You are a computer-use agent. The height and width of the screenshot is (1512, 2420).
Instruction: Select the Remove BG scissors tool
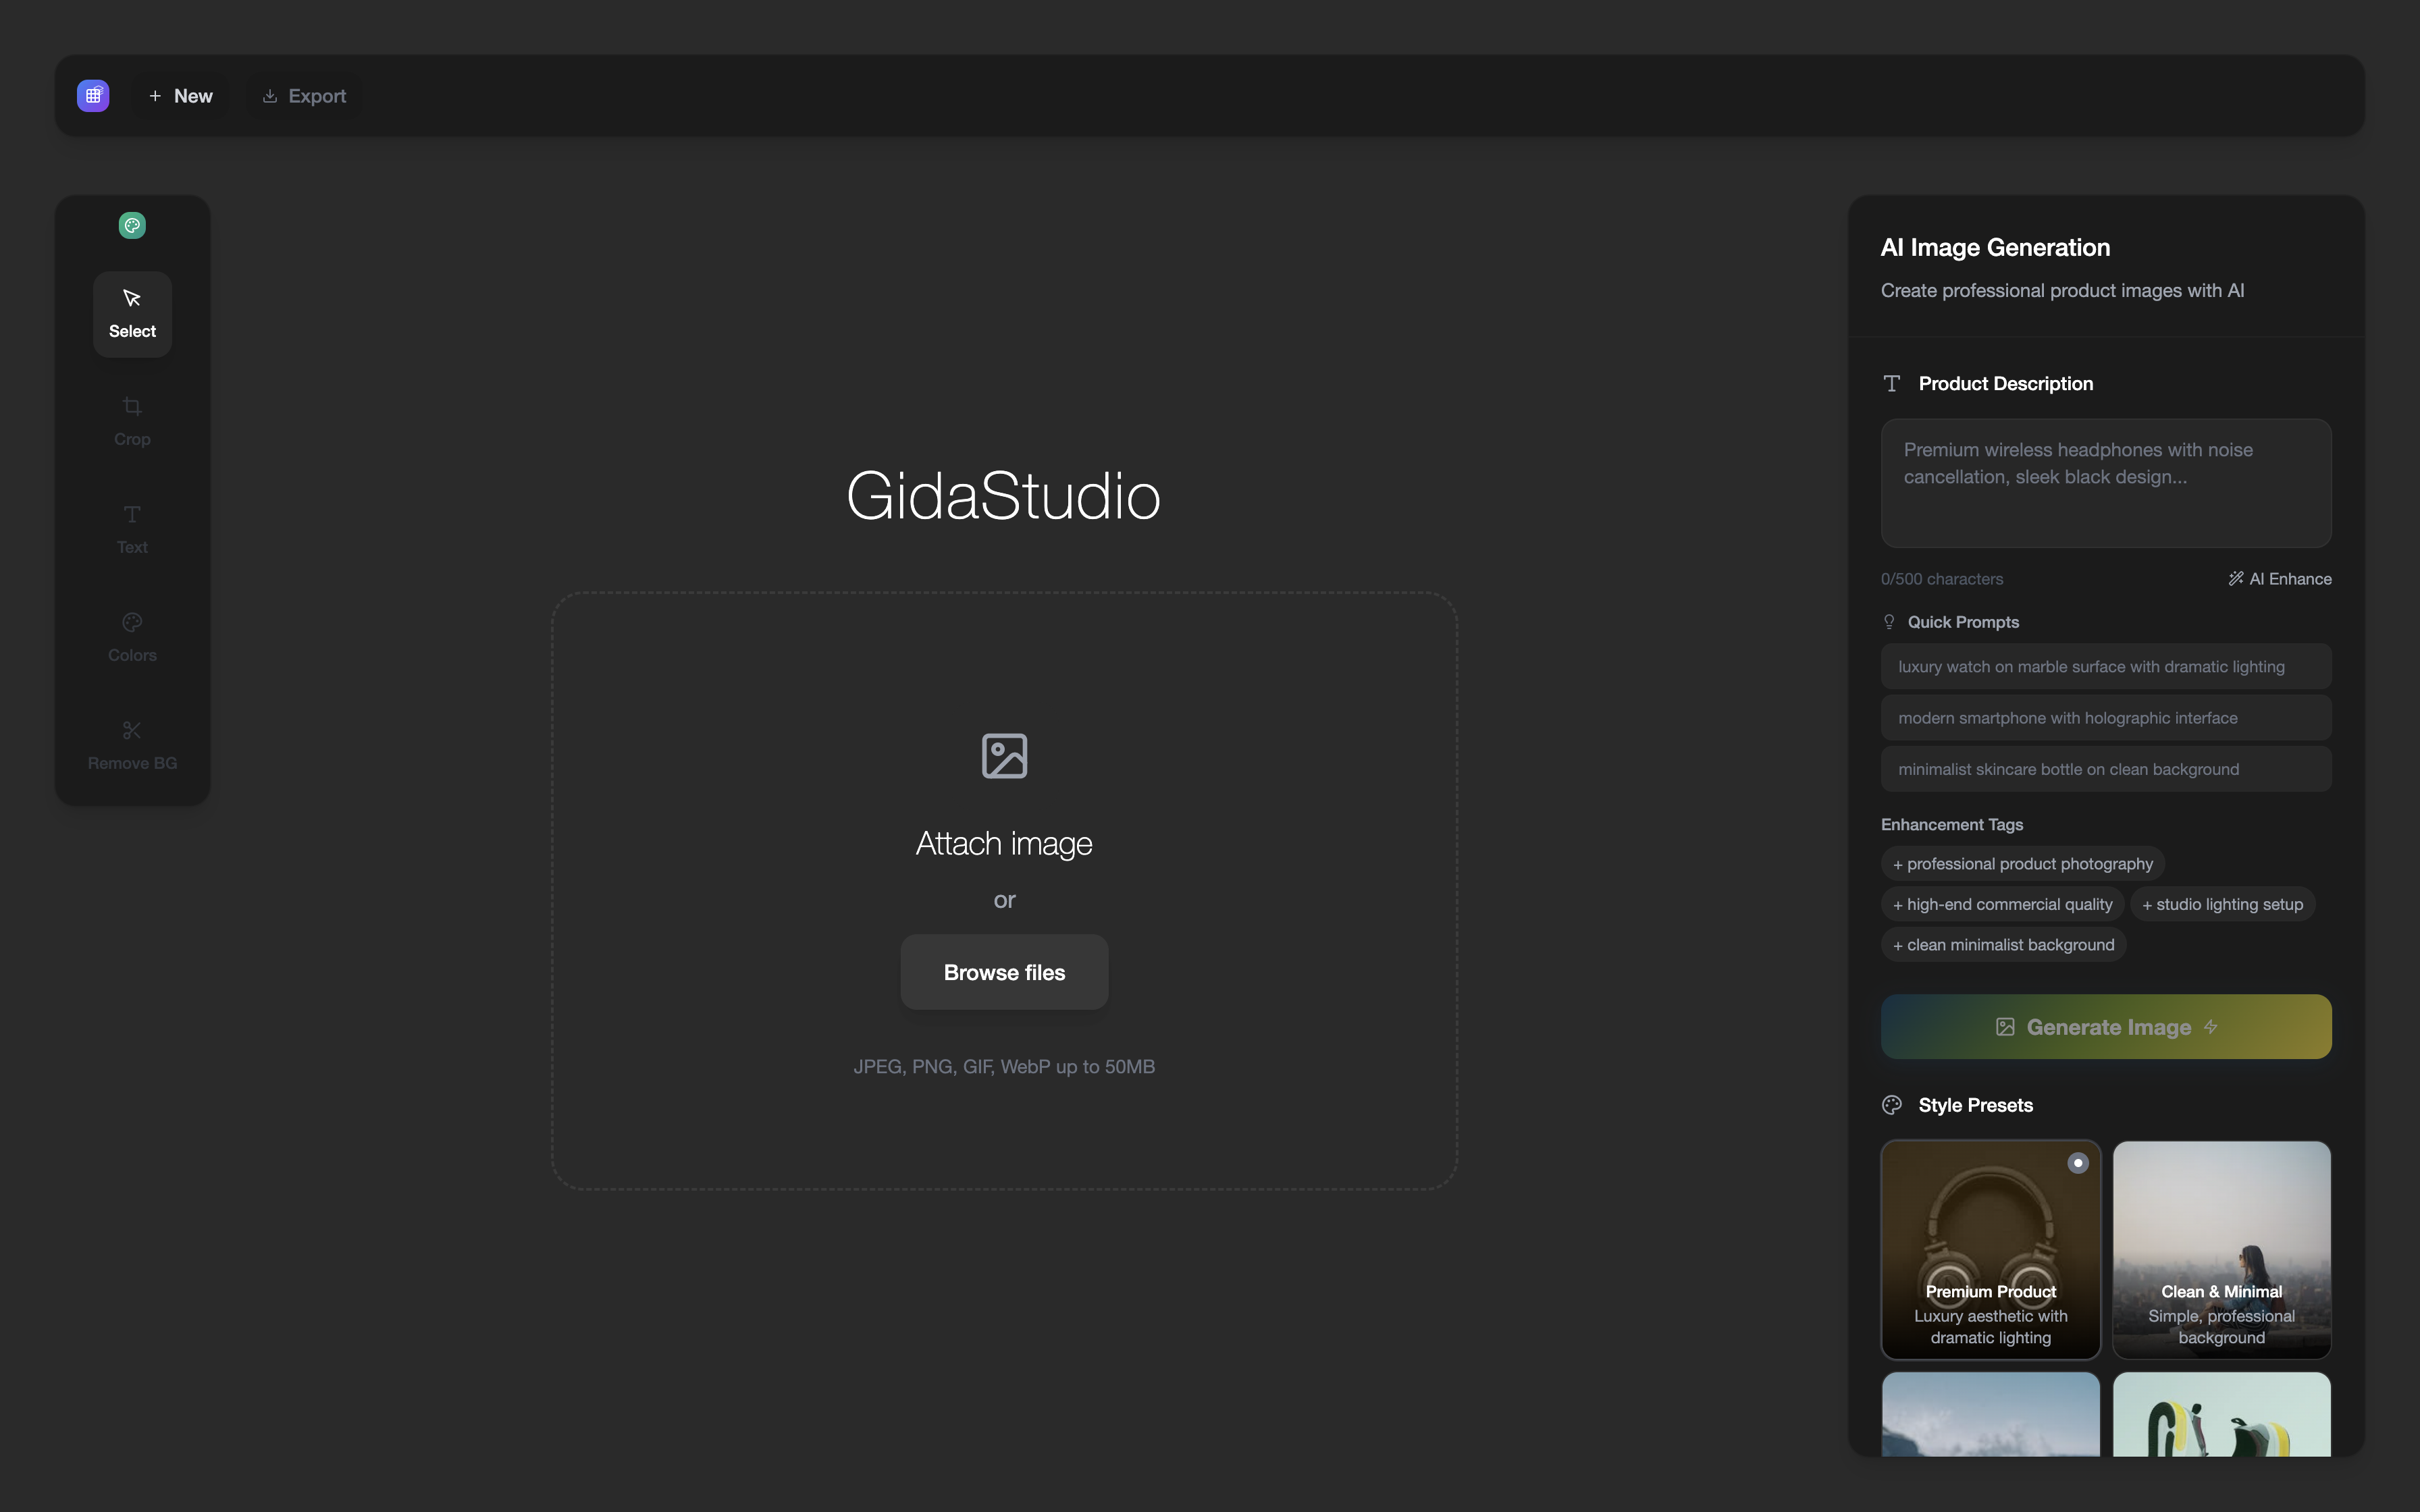132,745
